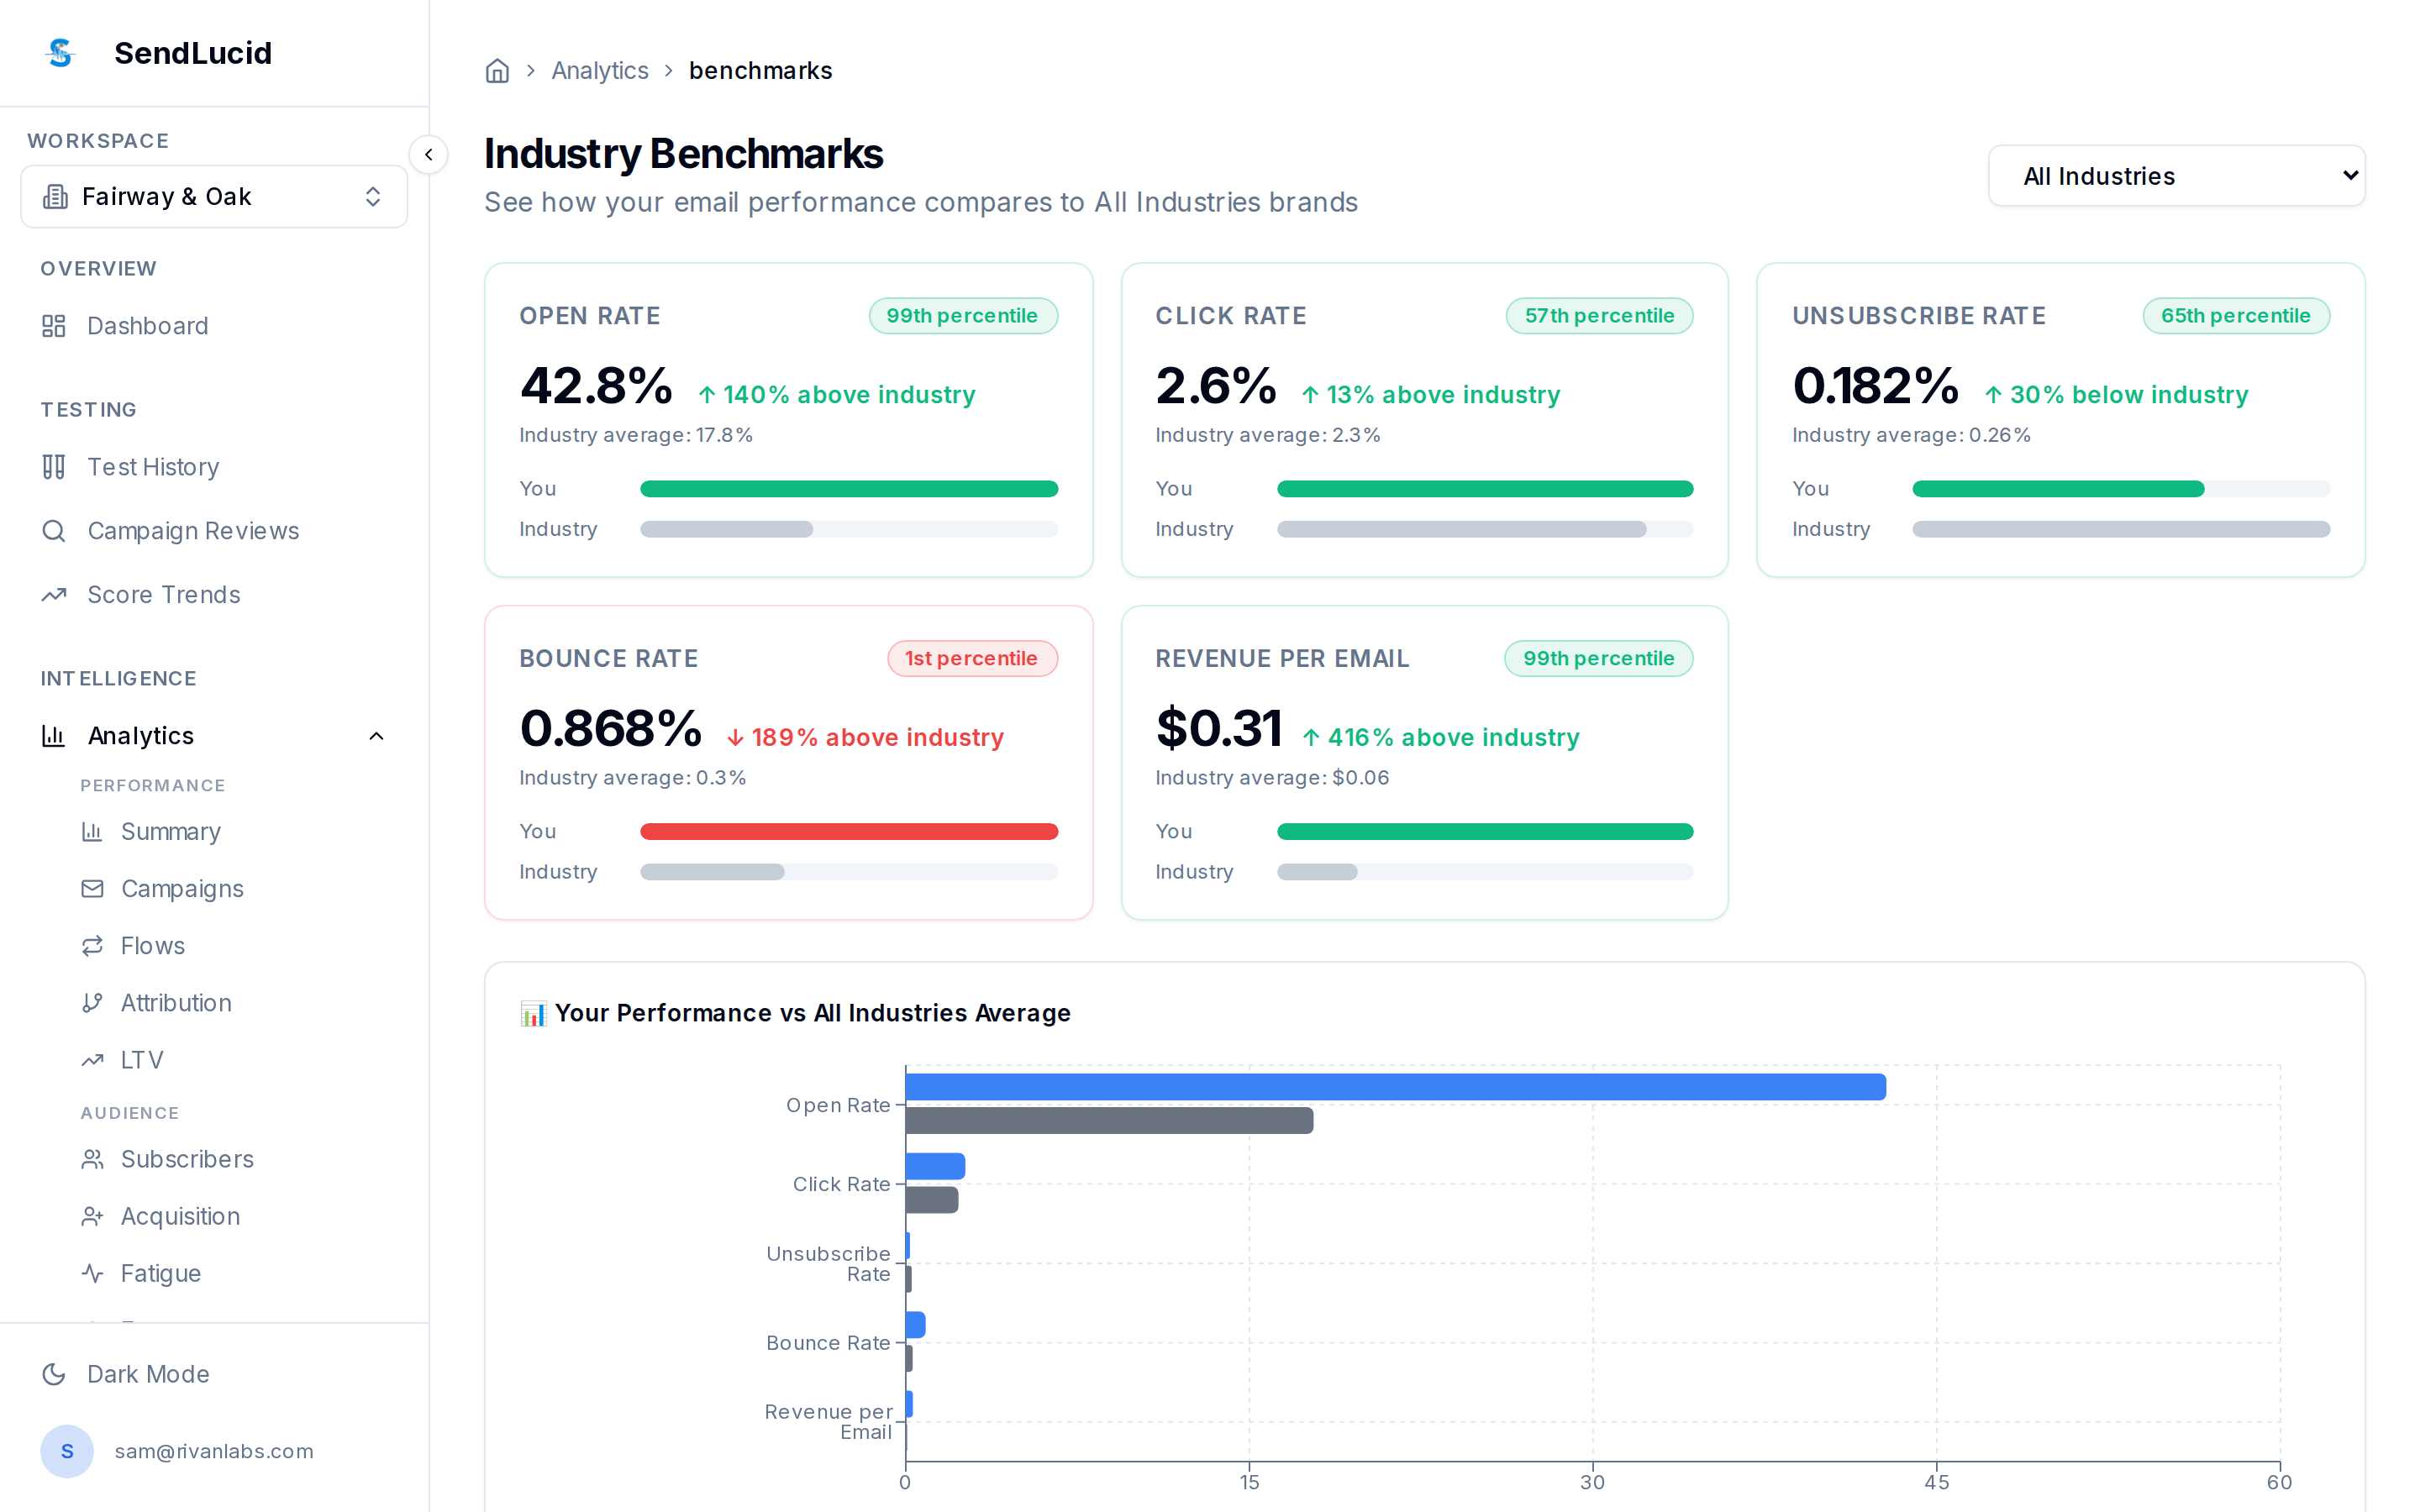Click the Subscribers people icon
The height and width of the screenshot is (1512, 2420).
(x=92, y=1159)
